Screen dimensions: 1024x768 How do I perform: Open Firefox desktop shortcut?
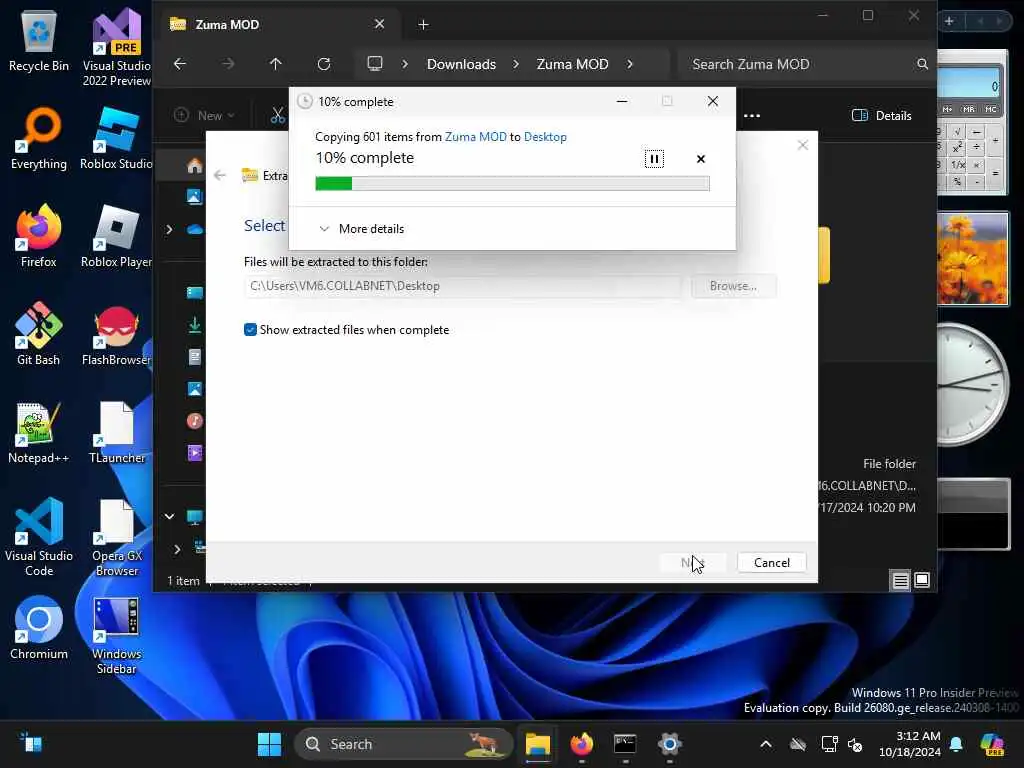[39, 235]
